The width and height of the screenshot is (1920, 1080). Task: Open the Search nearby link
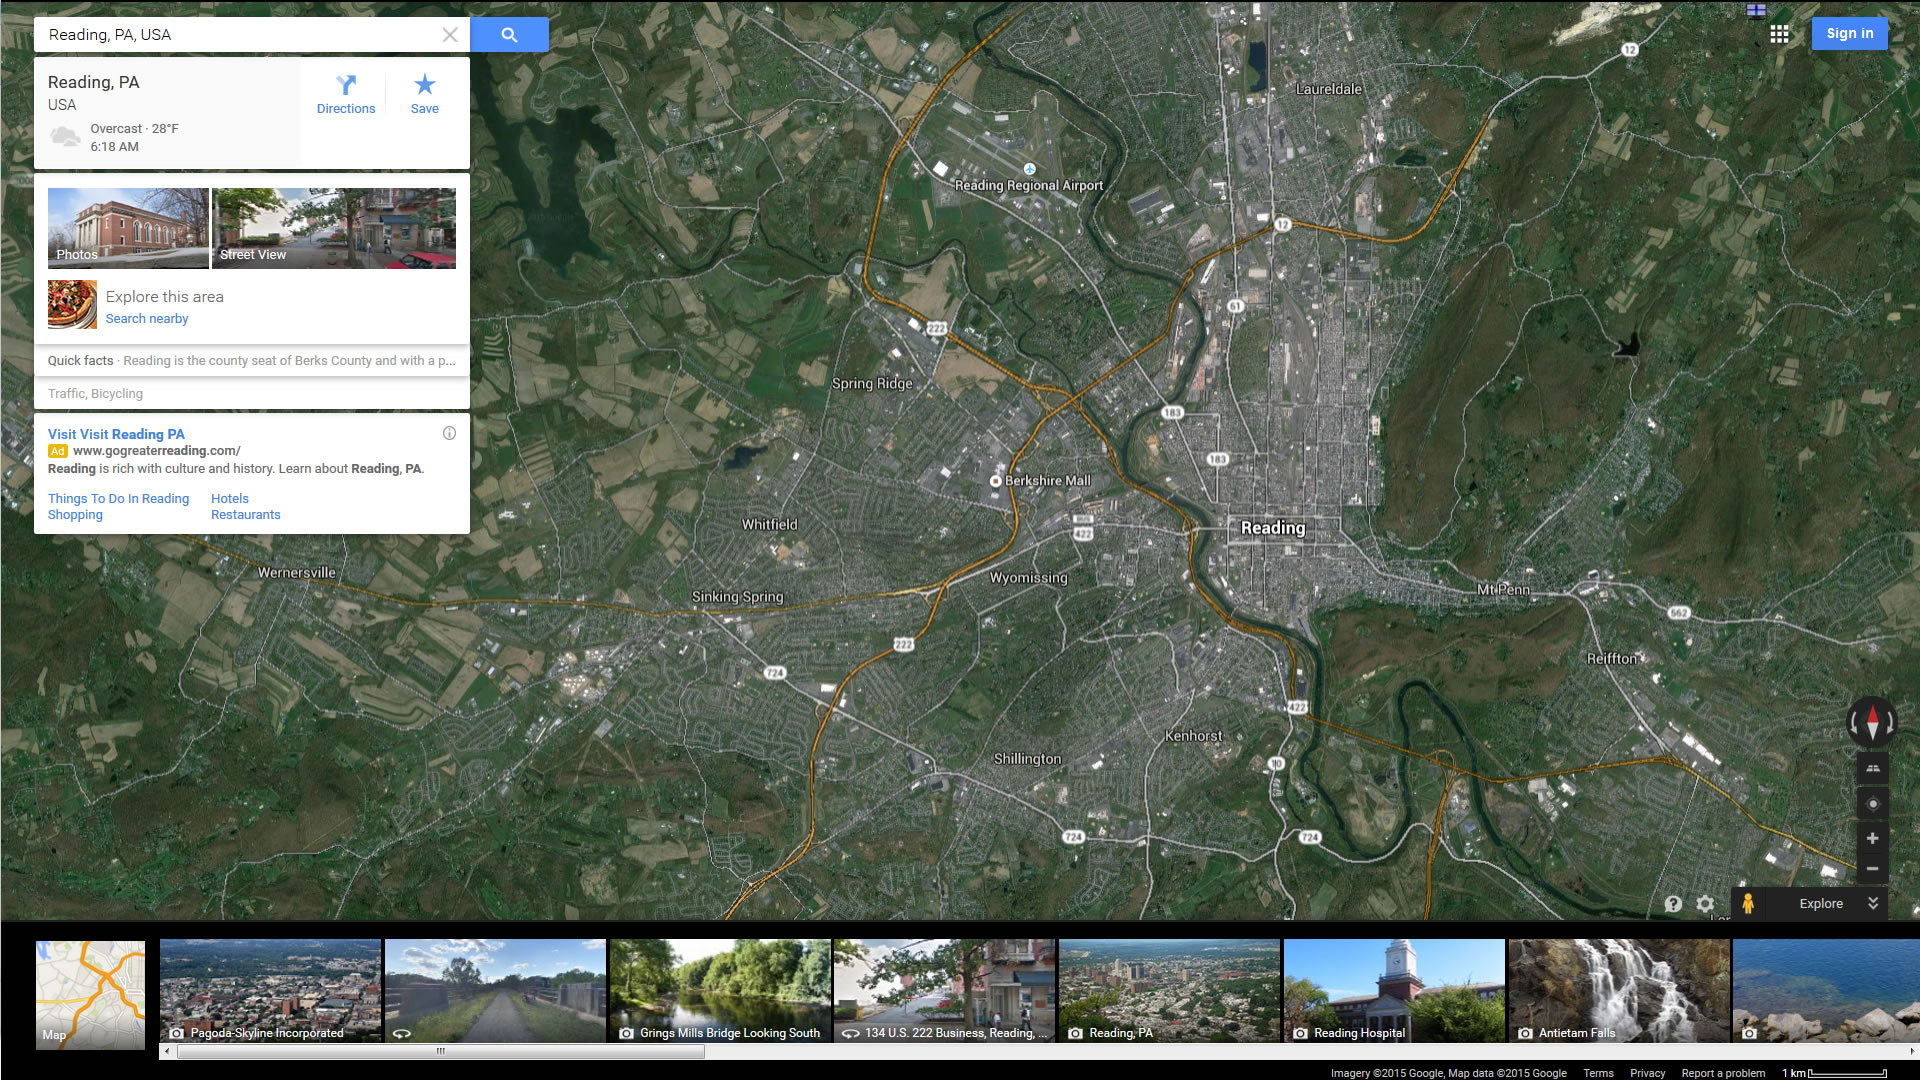pos(146,319)
